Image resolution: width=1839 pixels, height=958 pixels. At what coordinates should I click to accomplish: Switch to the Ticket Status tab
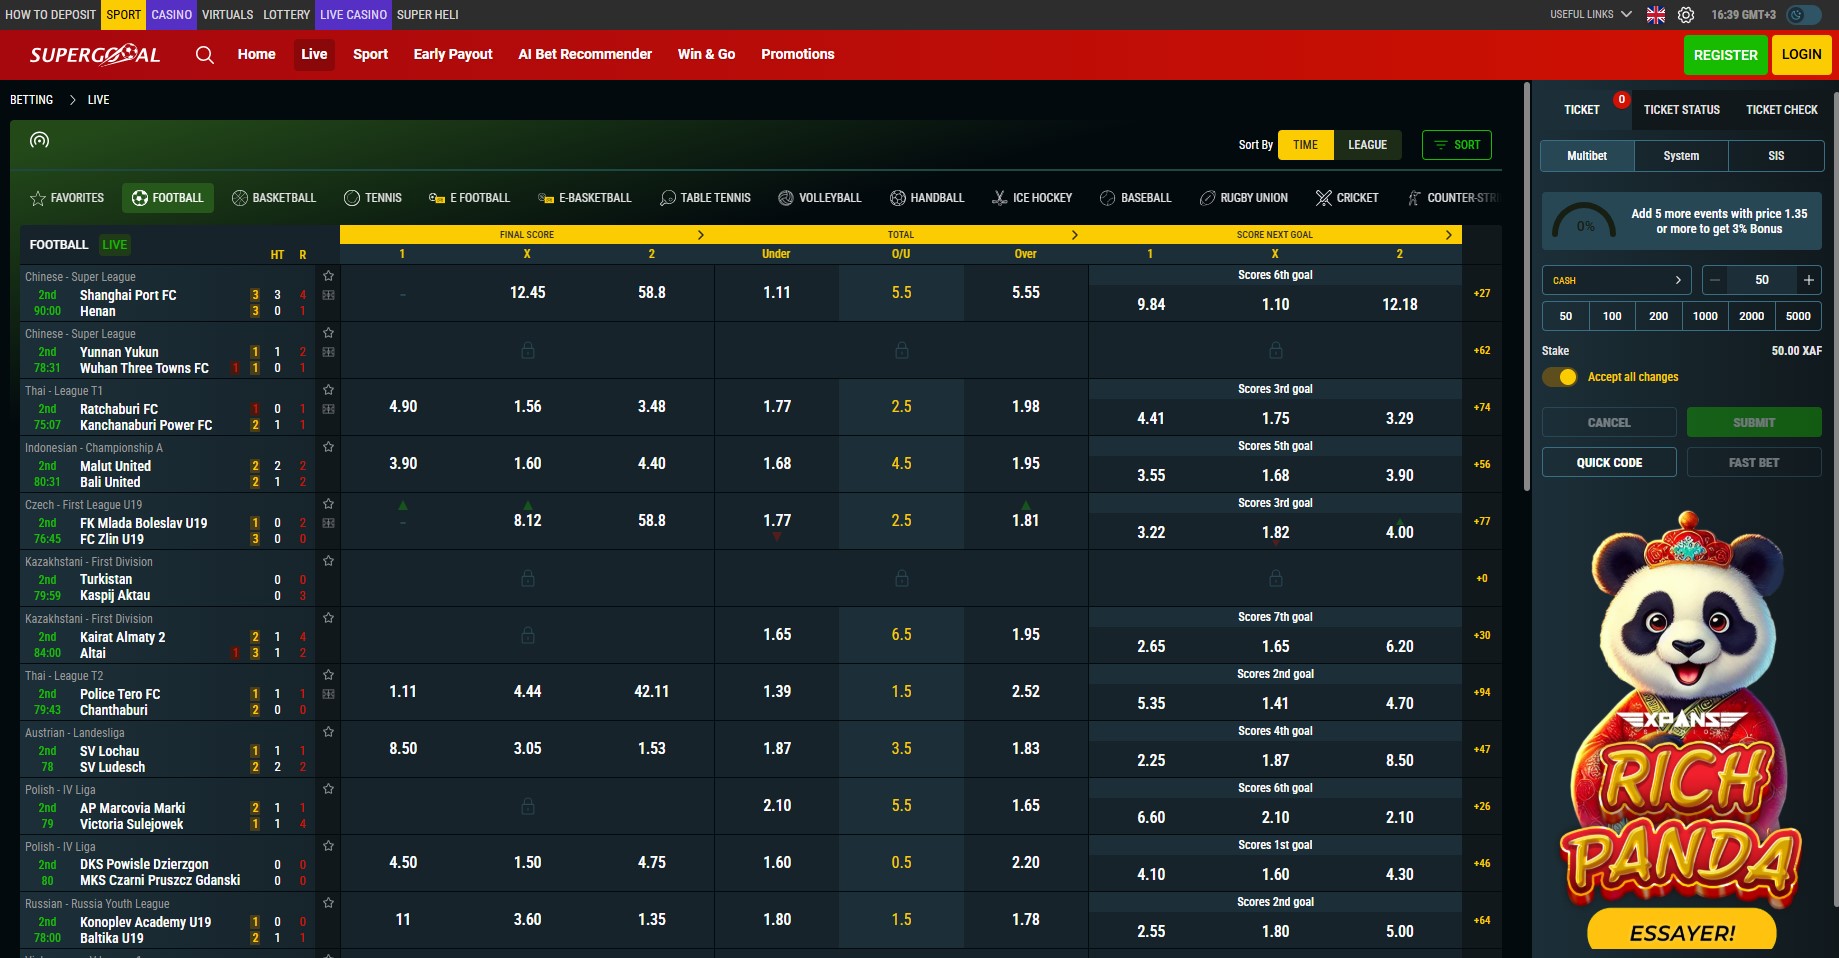click(x=1681, y=110)
